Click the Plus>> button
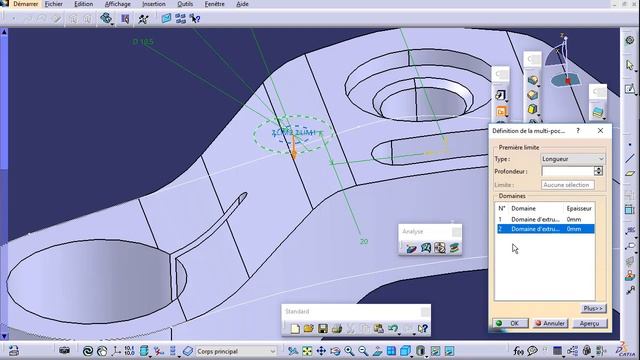The image size is (640, 360). point(593,309)
